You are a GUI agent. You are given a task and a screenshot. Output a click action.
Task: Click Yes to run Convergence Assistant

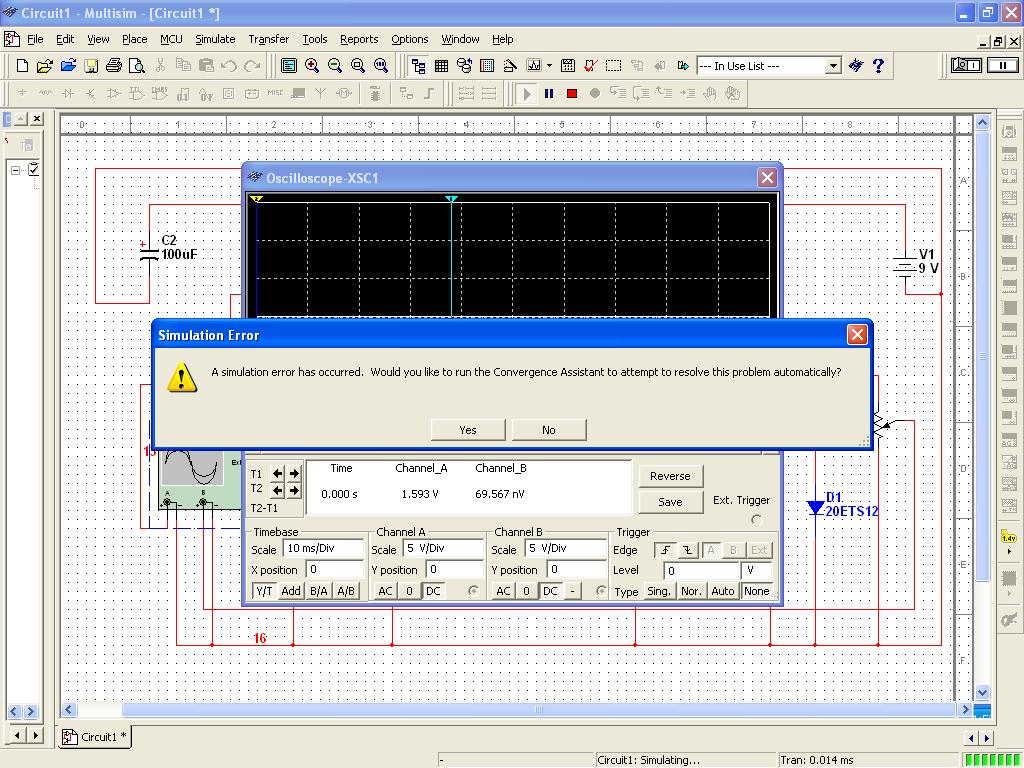click(x=468, y=430)
